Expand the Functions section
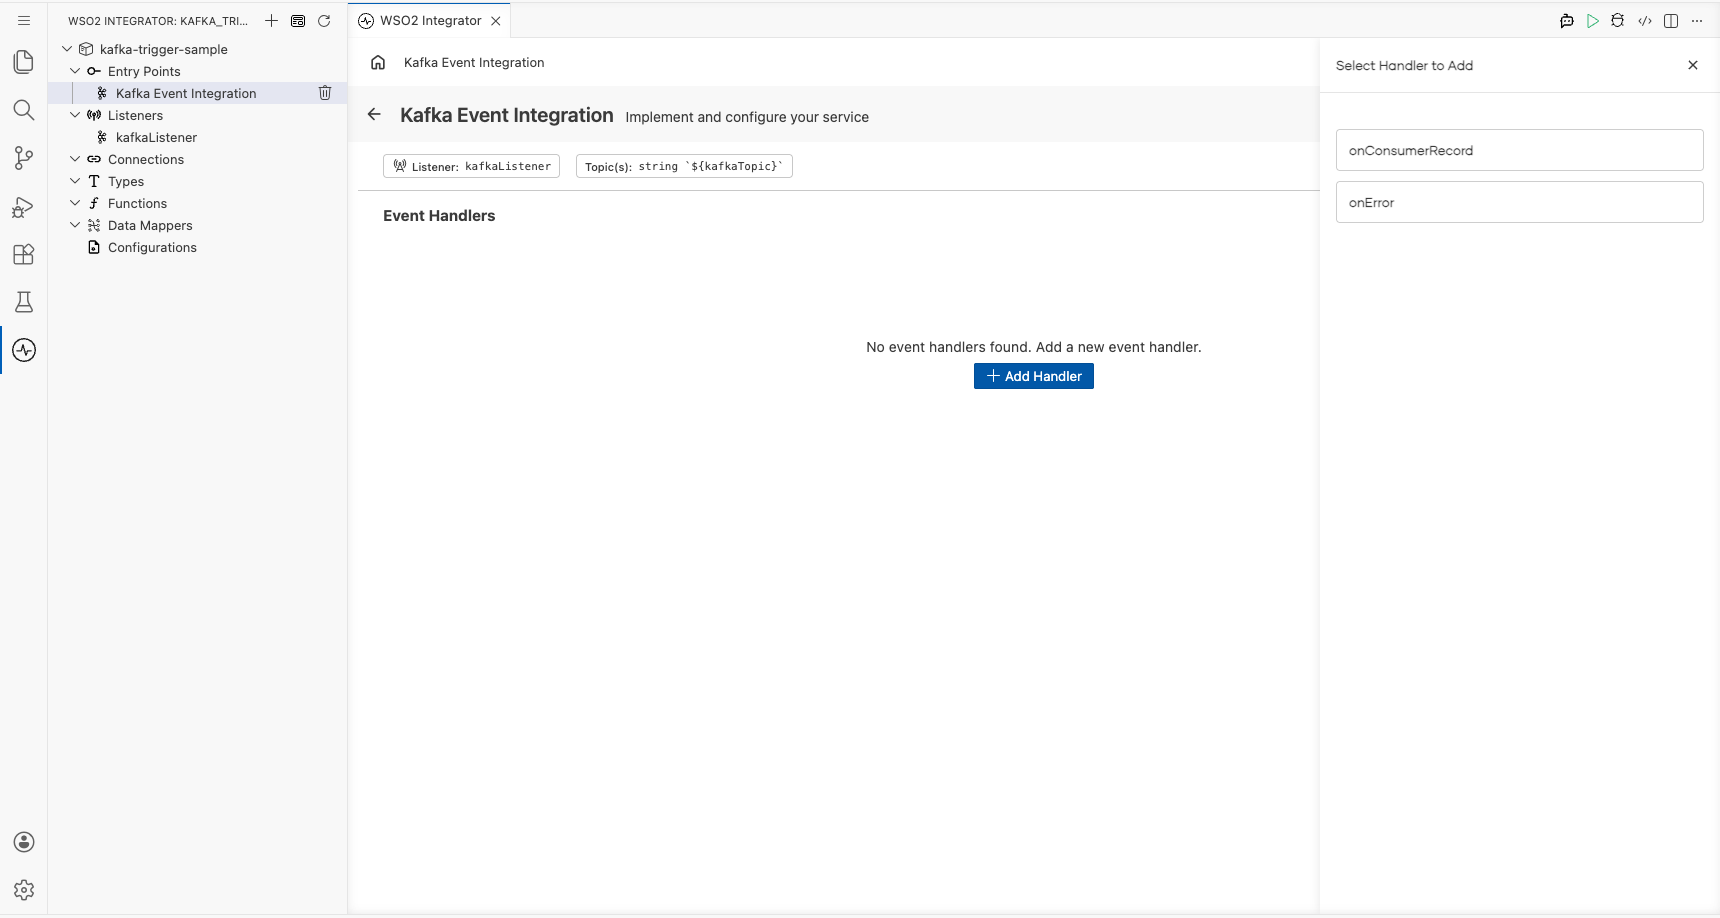1720x918 pixels. (x=75, y=203)
